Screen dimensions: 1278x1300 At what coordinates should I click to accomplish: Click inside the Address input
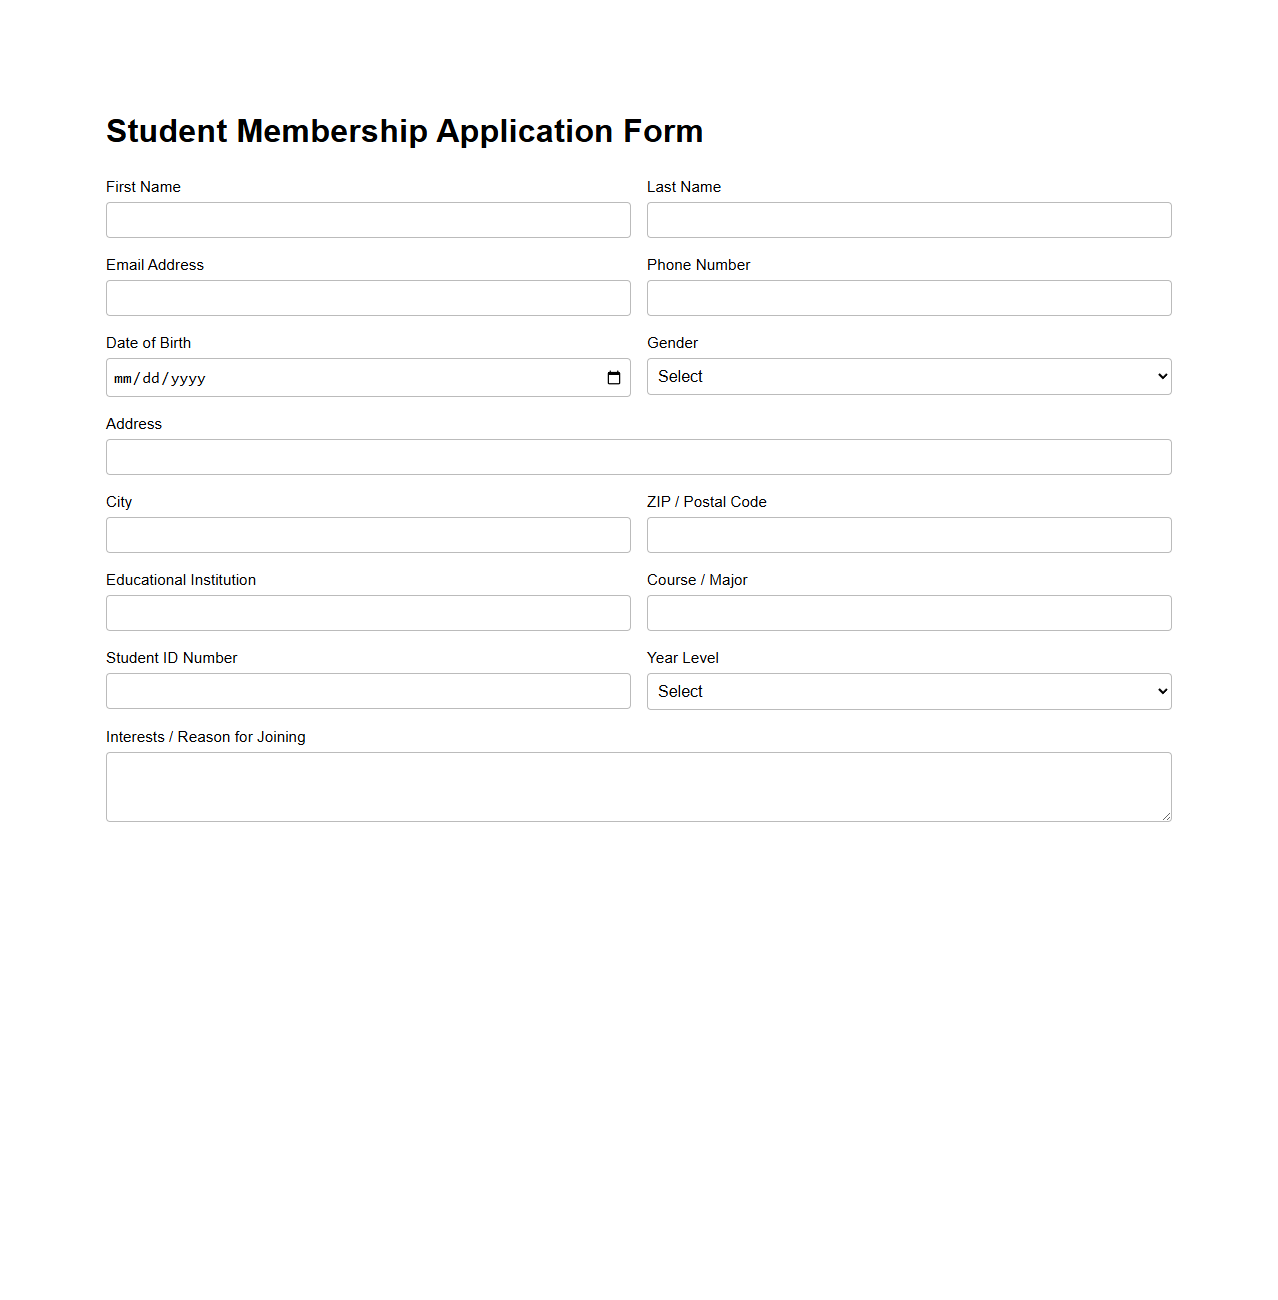pos(638,456)
